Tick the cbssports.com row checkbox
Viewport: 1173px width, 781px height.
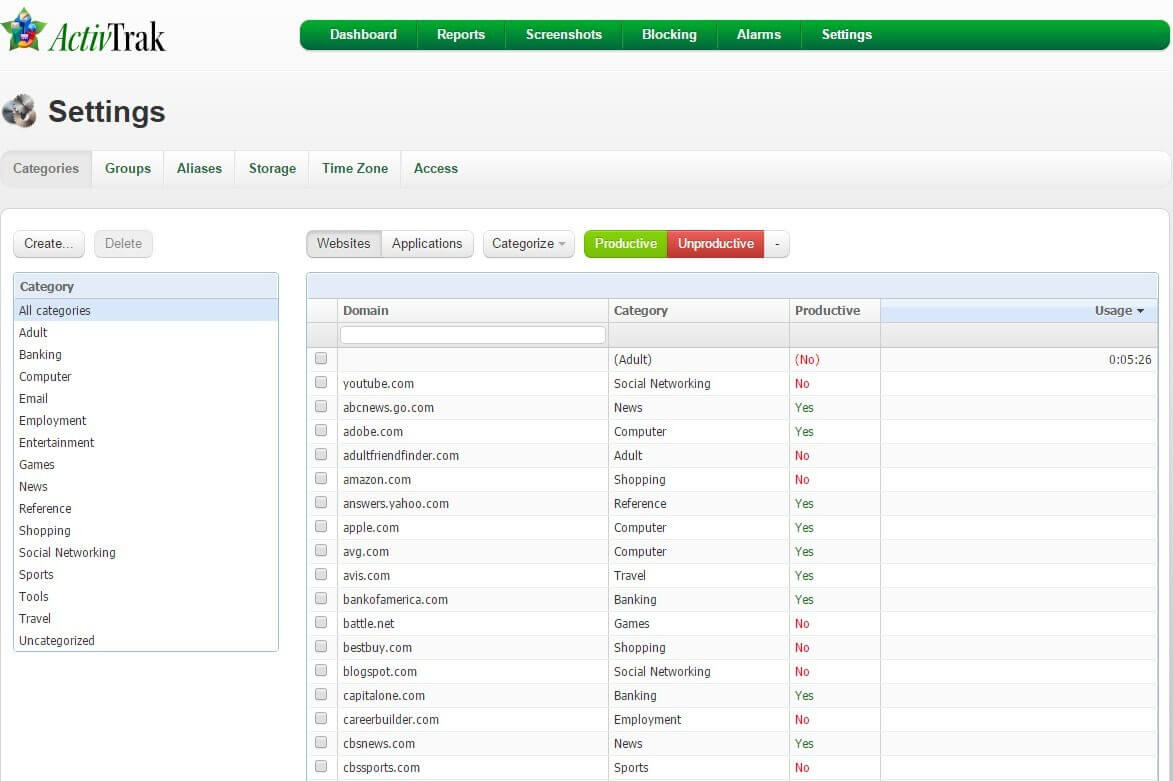tap(321, 766)
